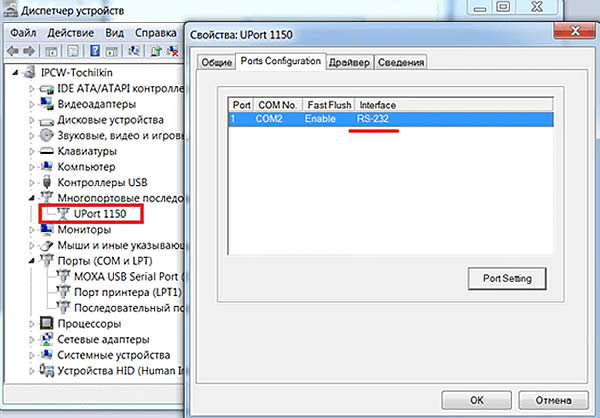Click the Контроллеры USB plug icon

coord(47,182)
